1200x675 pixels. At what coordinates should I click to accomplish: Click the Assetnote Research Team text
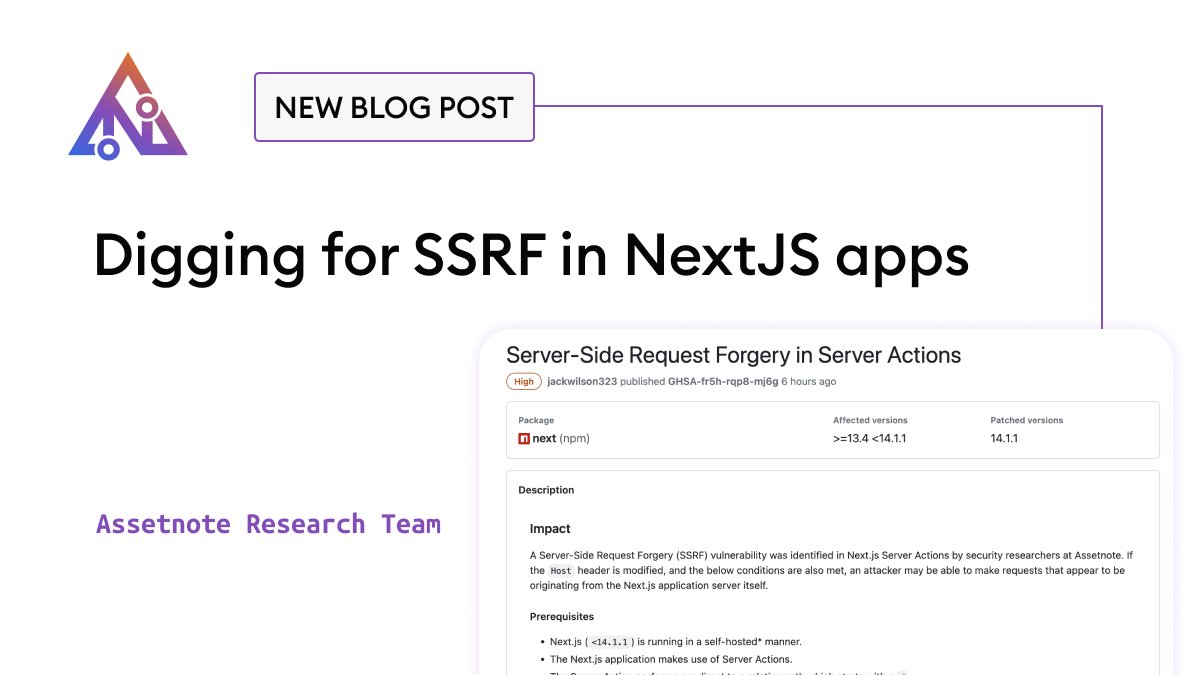(268, 524)
